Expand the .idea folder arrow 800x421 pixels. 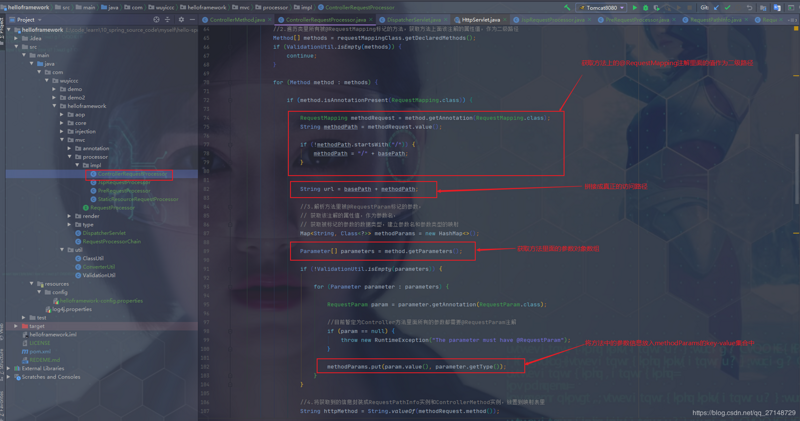click(17, 38)
